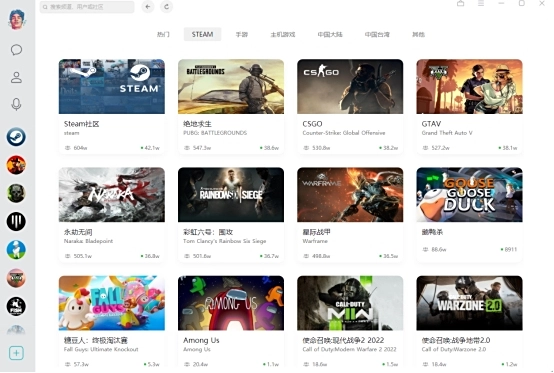
Task: Open the Steam community icon in sidebar
Action: (x=16, y=137)
